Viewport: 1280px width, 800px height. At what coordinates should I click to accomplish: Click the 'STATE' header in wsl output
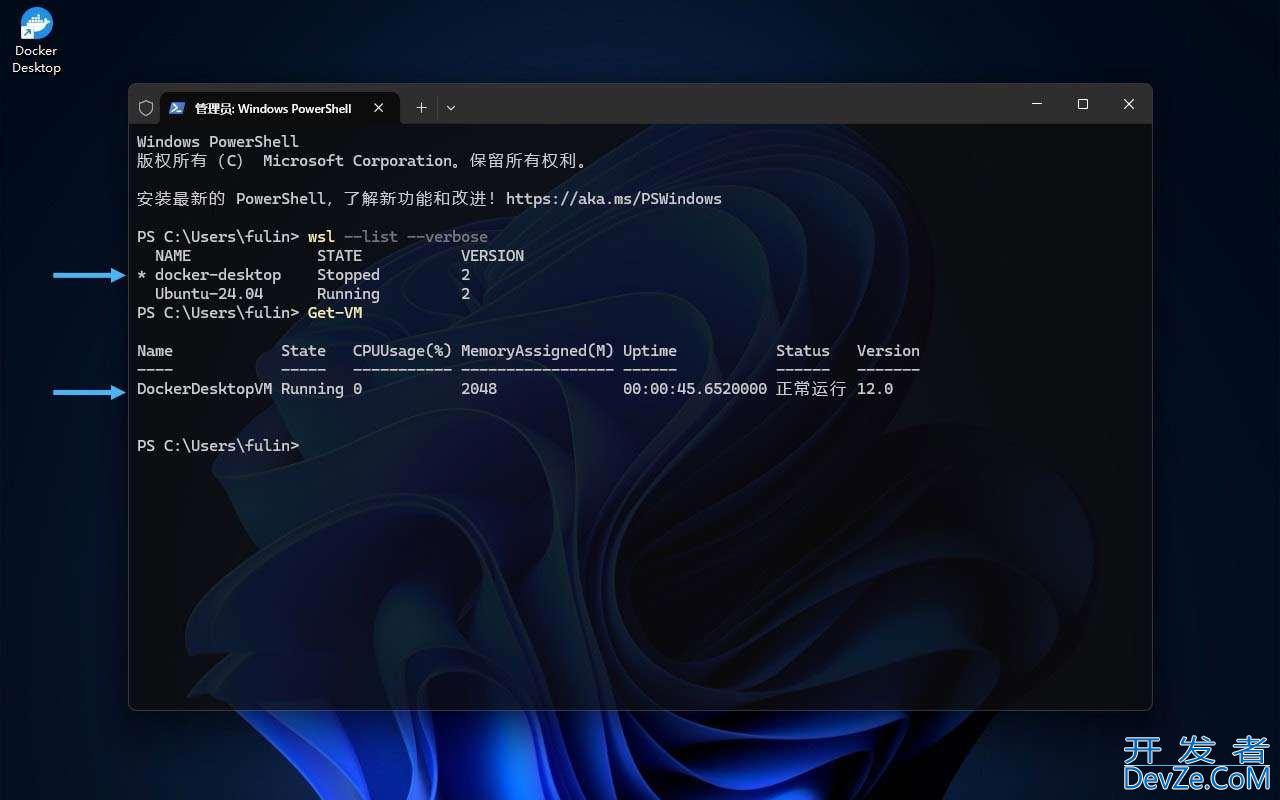[x=339, y=256]
